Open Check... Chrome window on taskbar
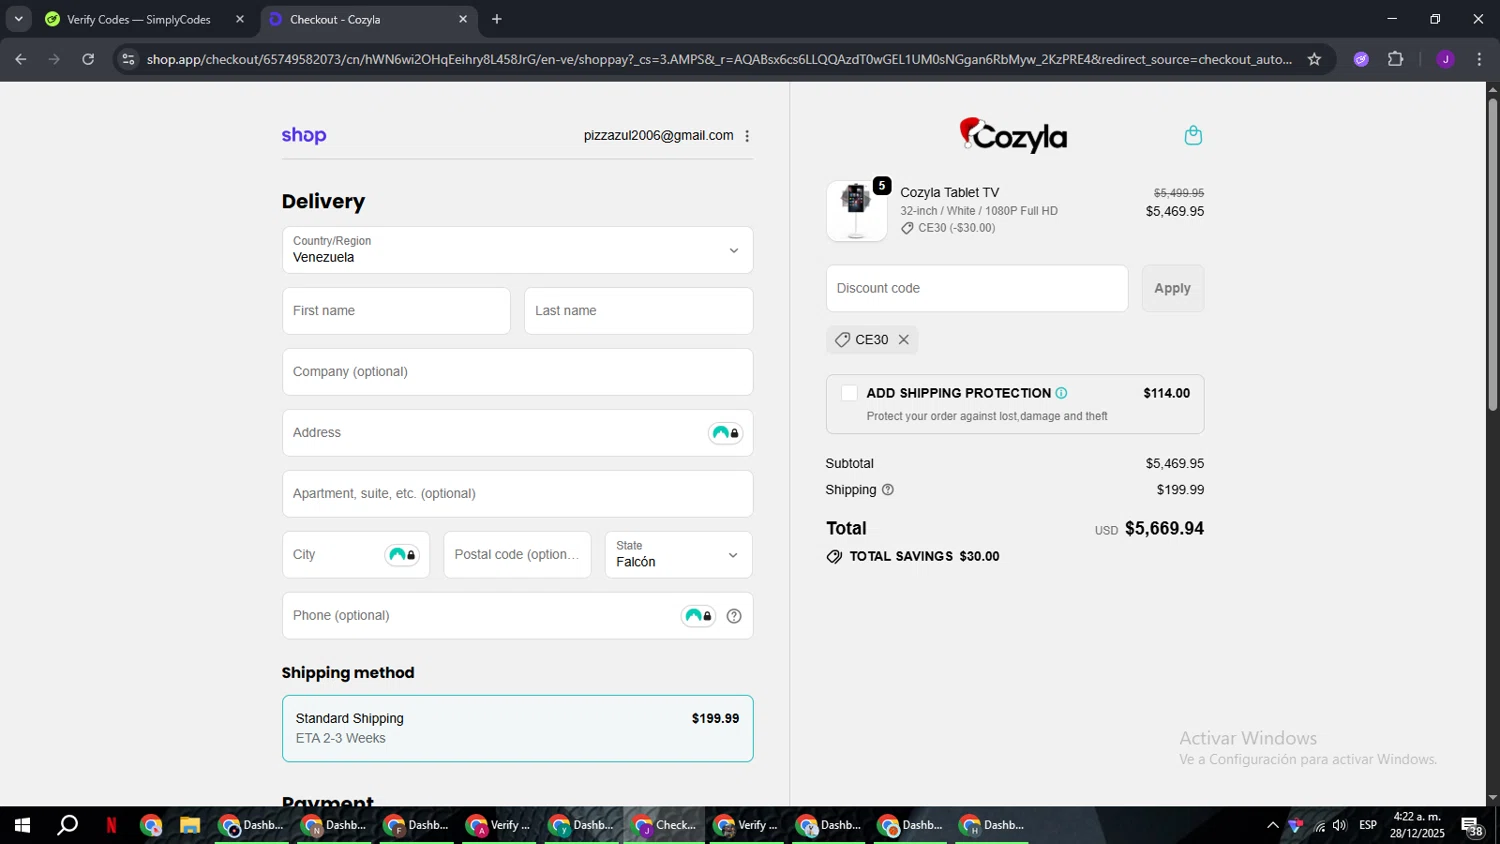The width and height of the screenshot is (1500, 844). coord(664,825)
